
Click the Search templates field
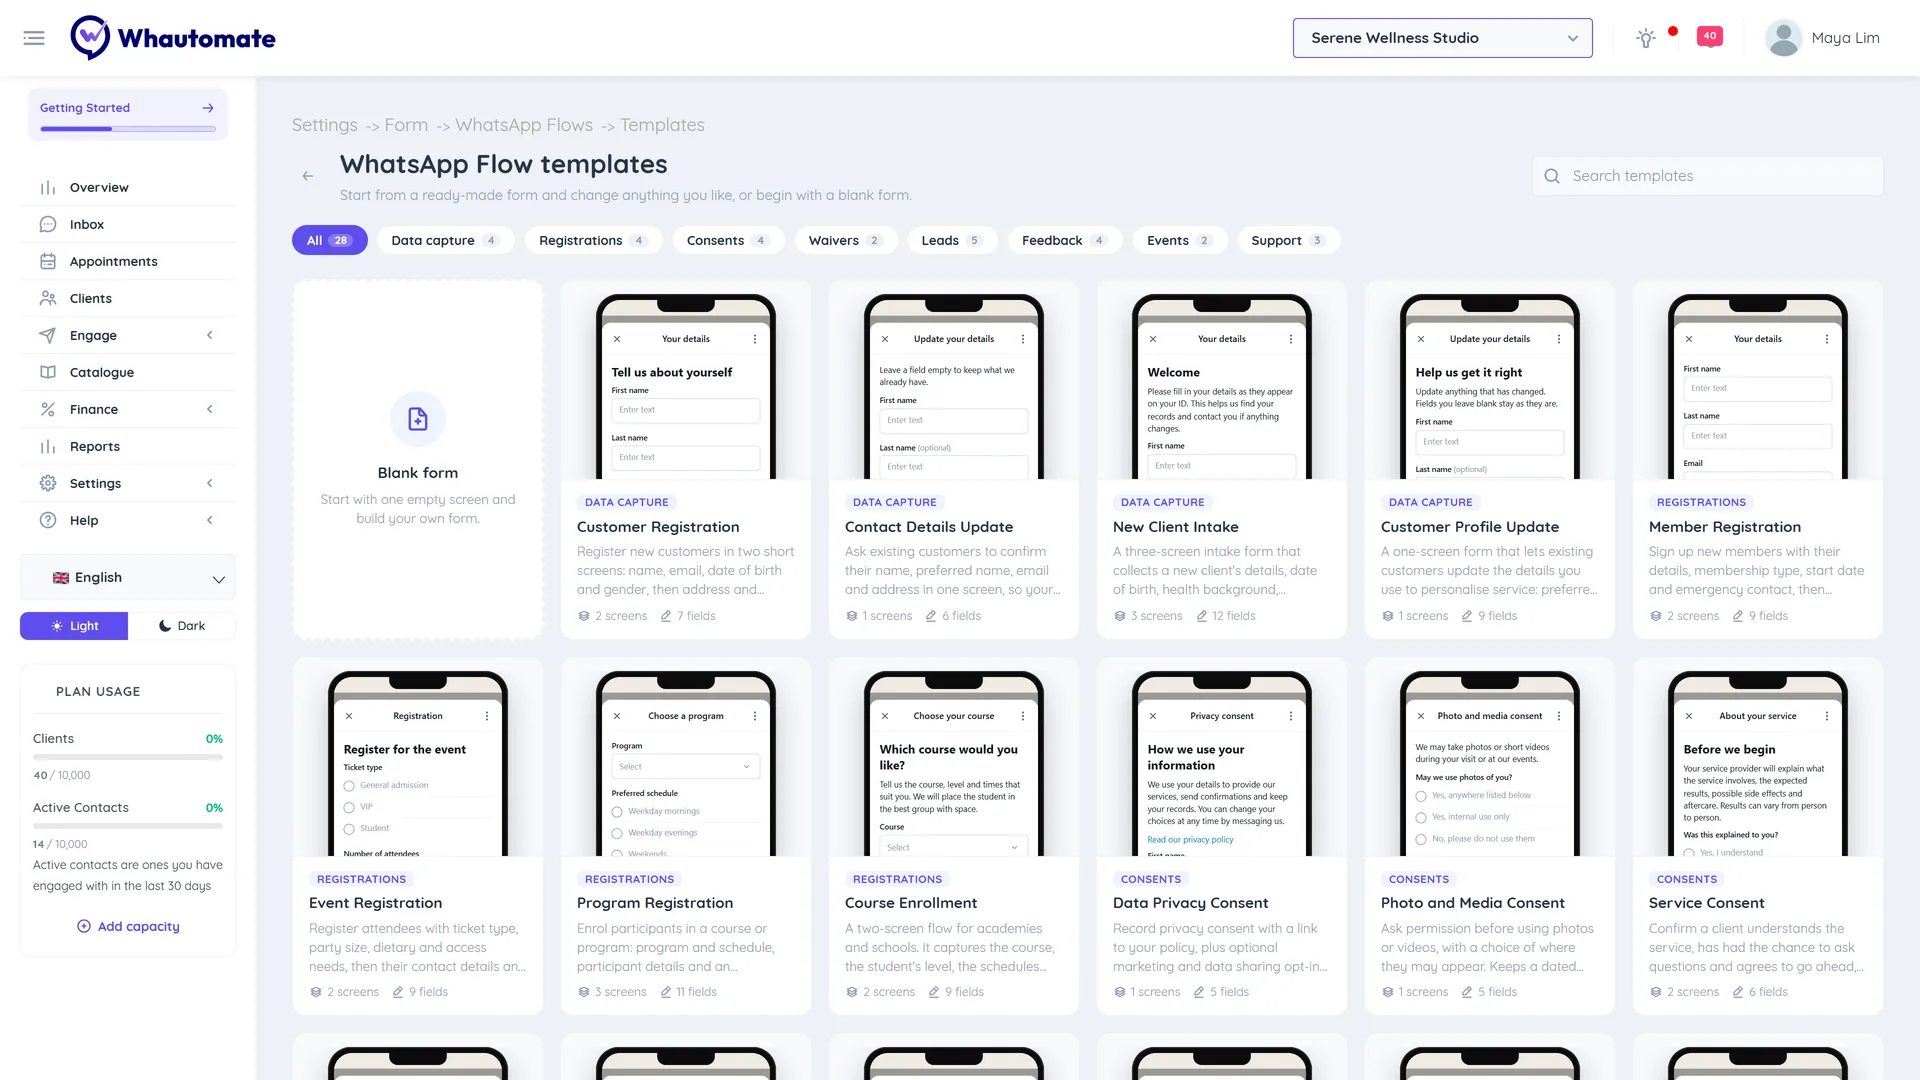[x=1708, y=176]
